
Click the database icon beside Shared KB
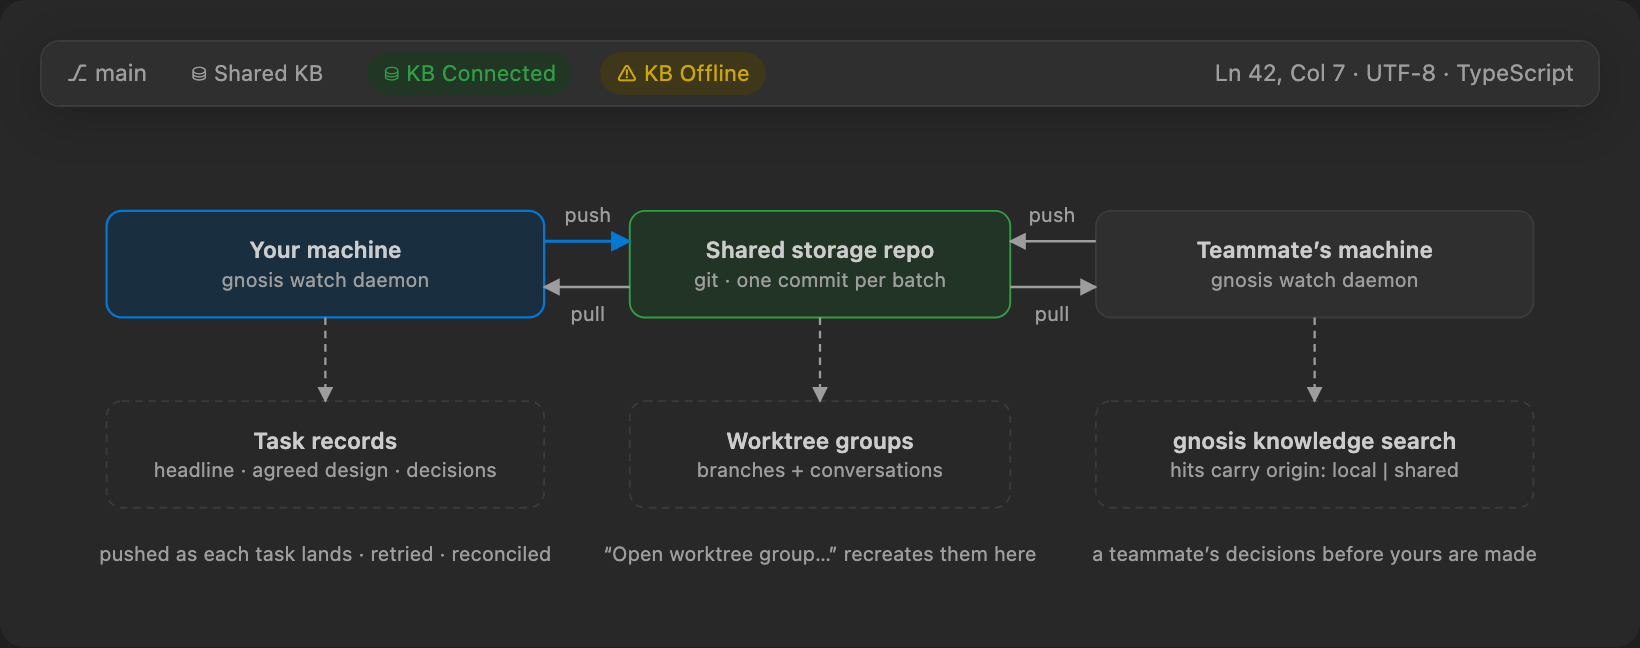(199, 74)
